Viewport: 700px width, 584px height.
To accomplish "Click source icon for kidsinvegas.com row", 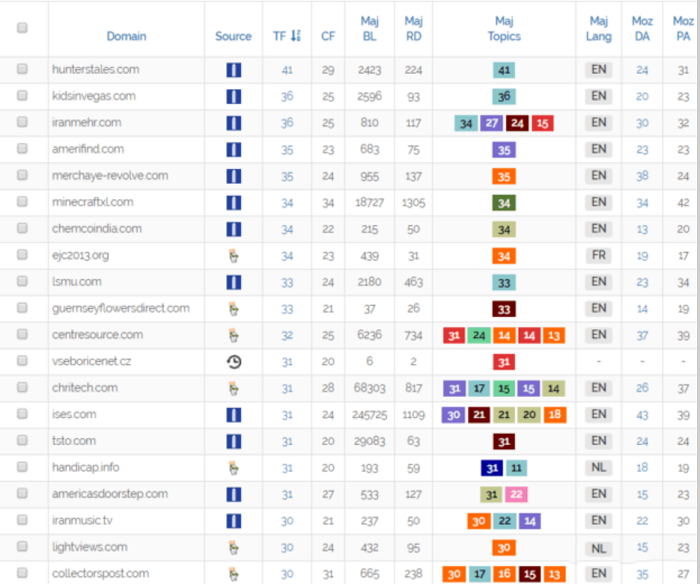I will coord(233,96).
